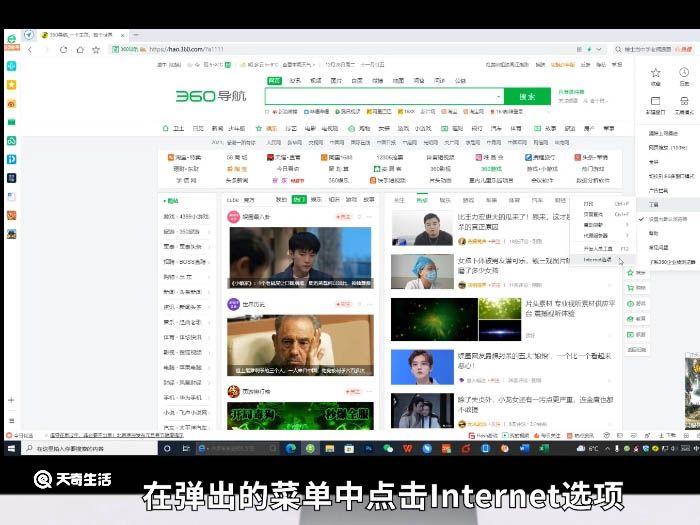This screenshot has height=525, width=700.
Task: Open File Explorer from the taskbar
Action: point(329,448)
